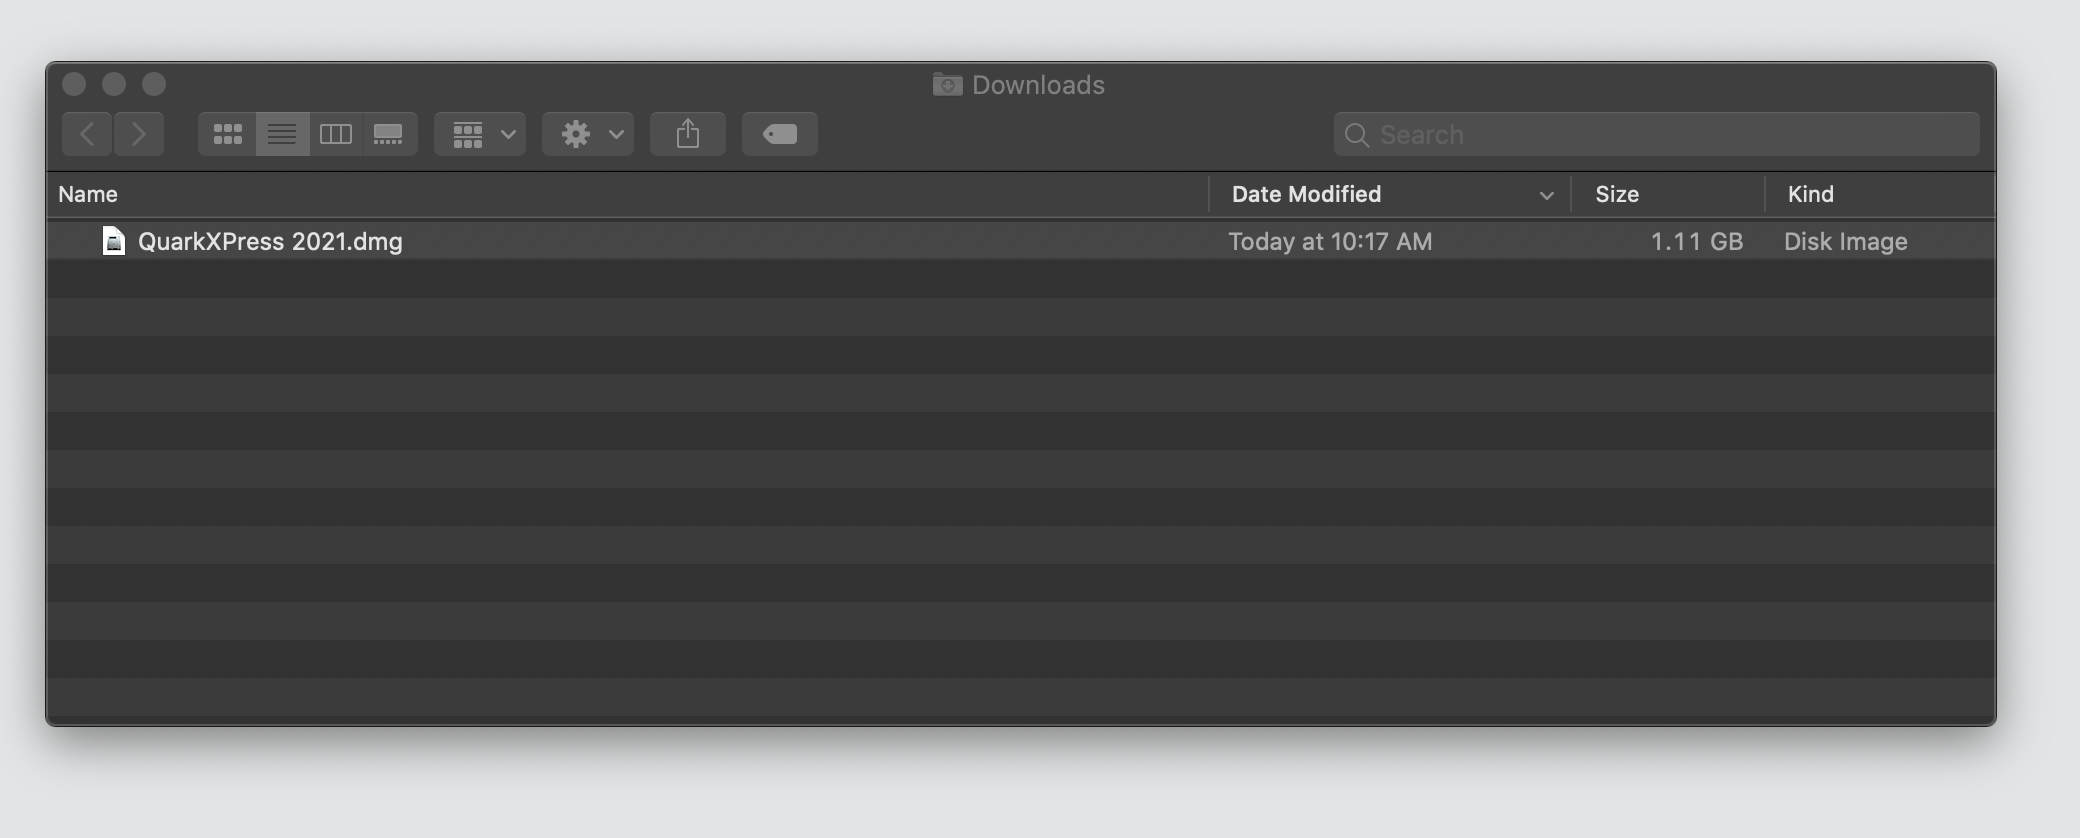Switch to gallery view
Screen dimensions: 2080x838
tap(390, 133)
